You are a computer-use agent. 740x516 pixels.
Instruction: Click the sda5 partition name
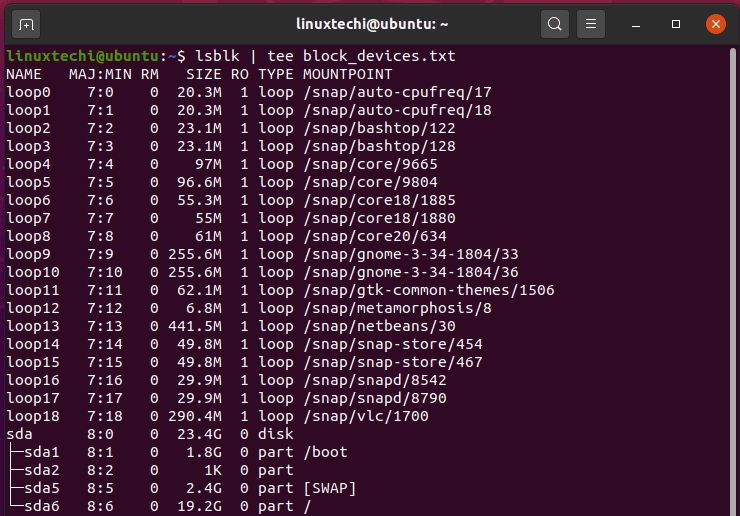pos(42,488)
